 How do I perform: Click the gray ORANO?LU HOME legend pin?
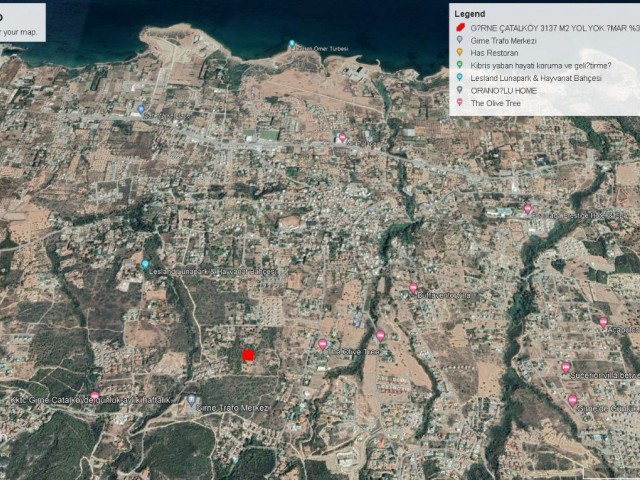(460, 90)
